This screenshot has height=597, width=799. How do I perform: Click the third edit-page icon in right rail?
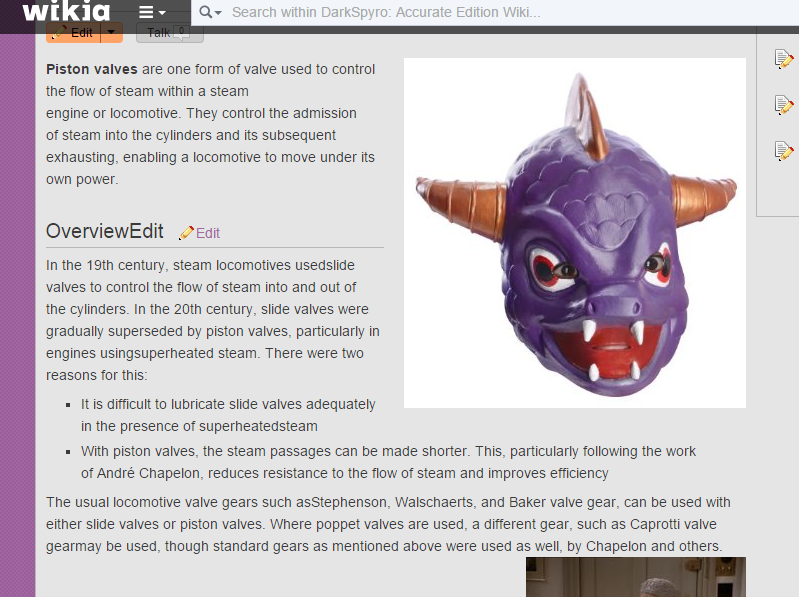click(x=784, y=151)
